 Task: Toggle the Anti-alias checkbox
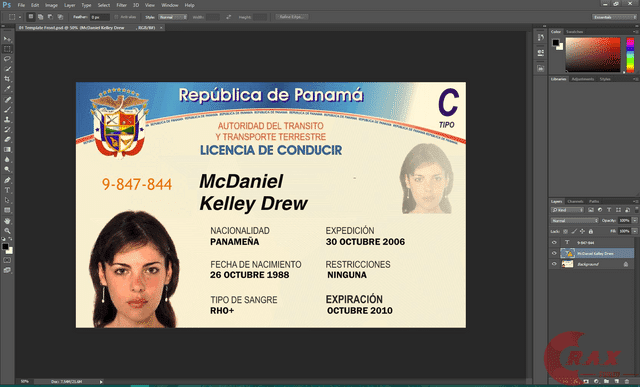116,17
